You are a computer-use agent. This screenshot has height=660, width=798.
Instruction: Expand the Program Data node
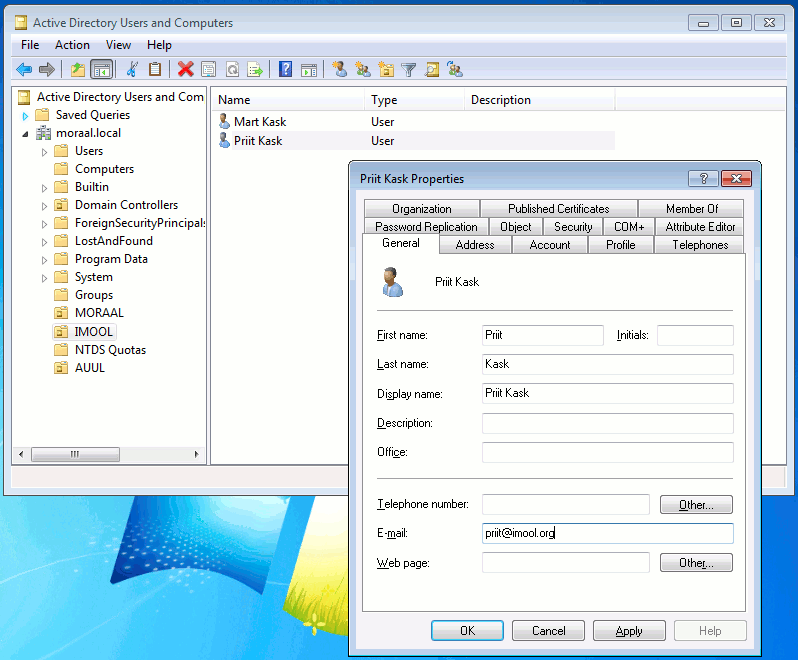[44, 260]
